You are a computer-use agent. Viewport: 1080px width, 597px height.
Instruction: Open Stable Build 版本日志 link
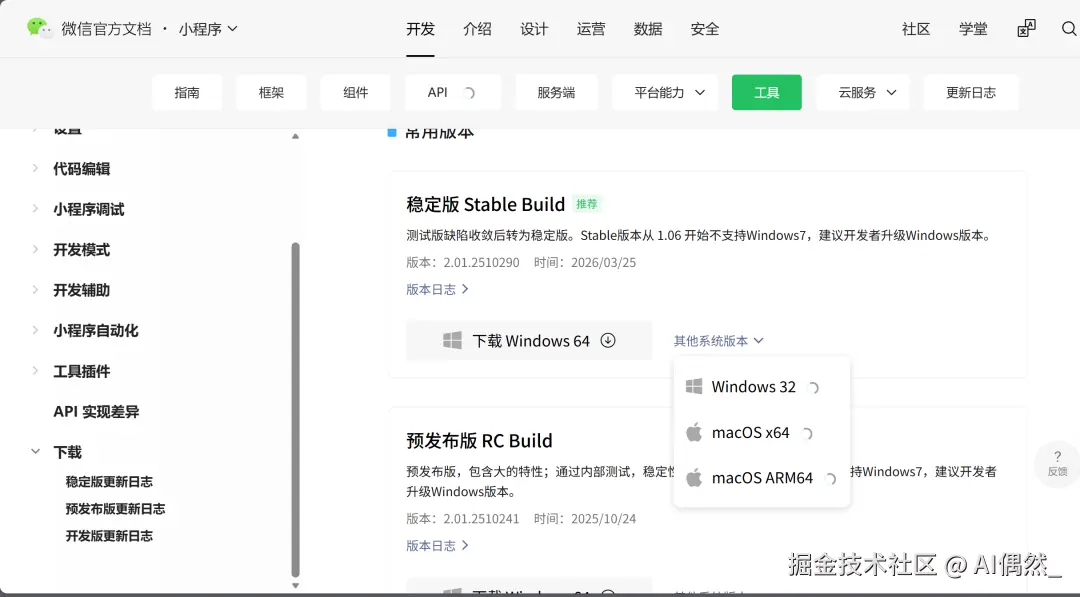[437, 289]
